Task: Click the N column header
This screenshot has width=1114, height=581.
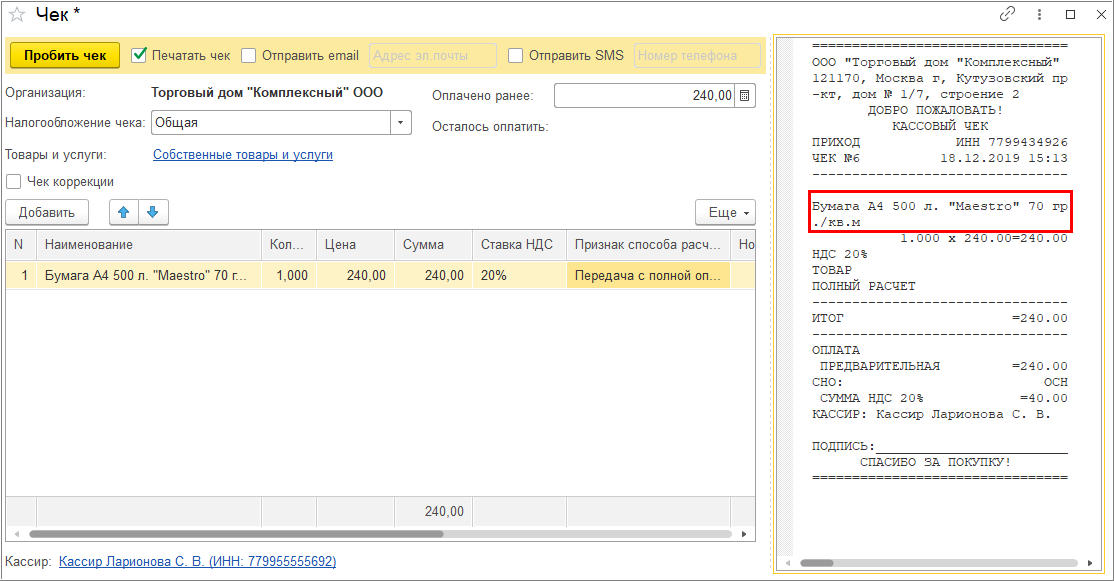Action: click(x=21, y=244)
